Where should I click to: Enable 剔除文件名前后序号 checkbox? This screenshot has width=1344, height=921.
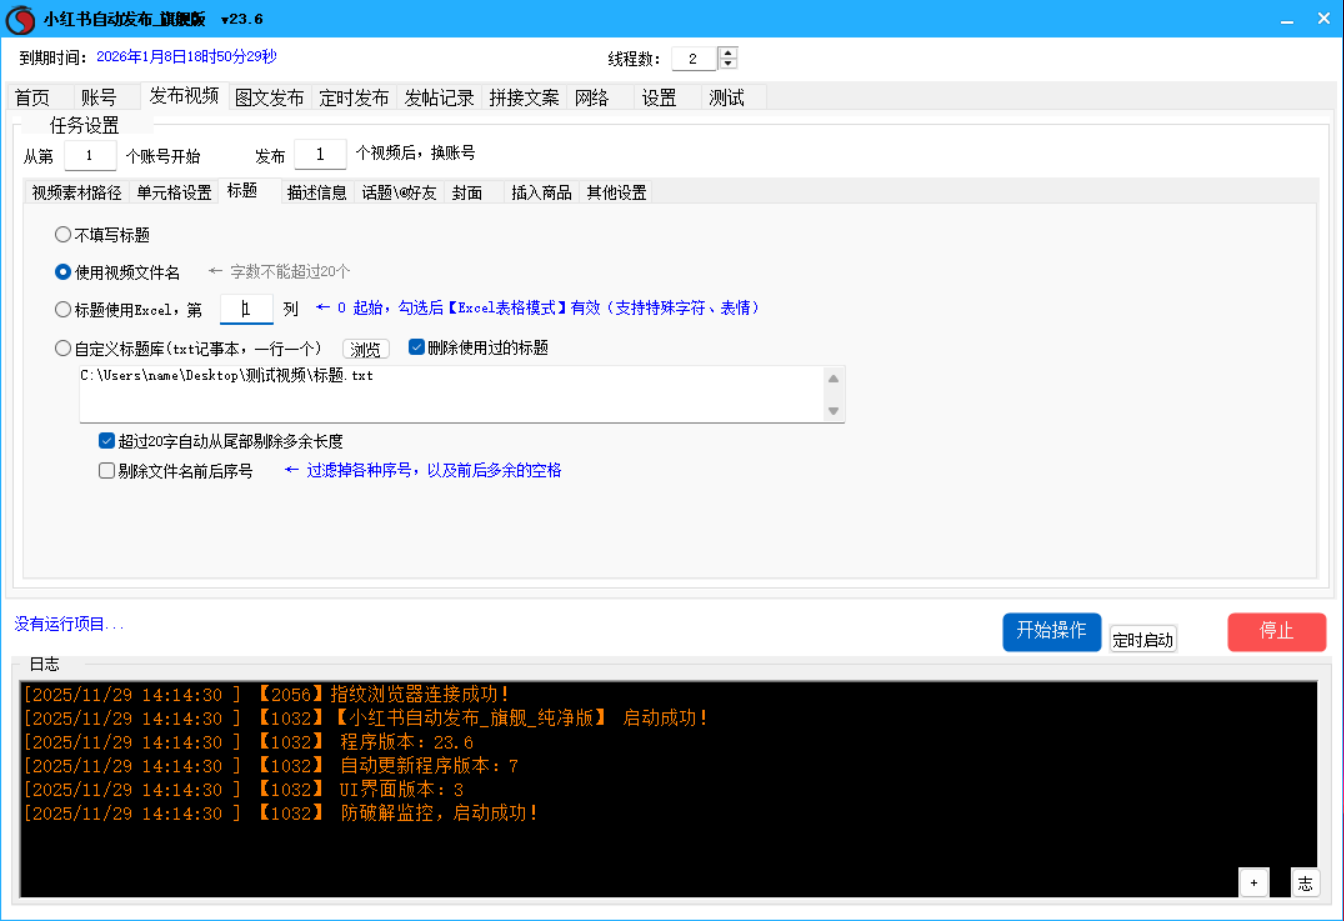(x=107, y=471)
